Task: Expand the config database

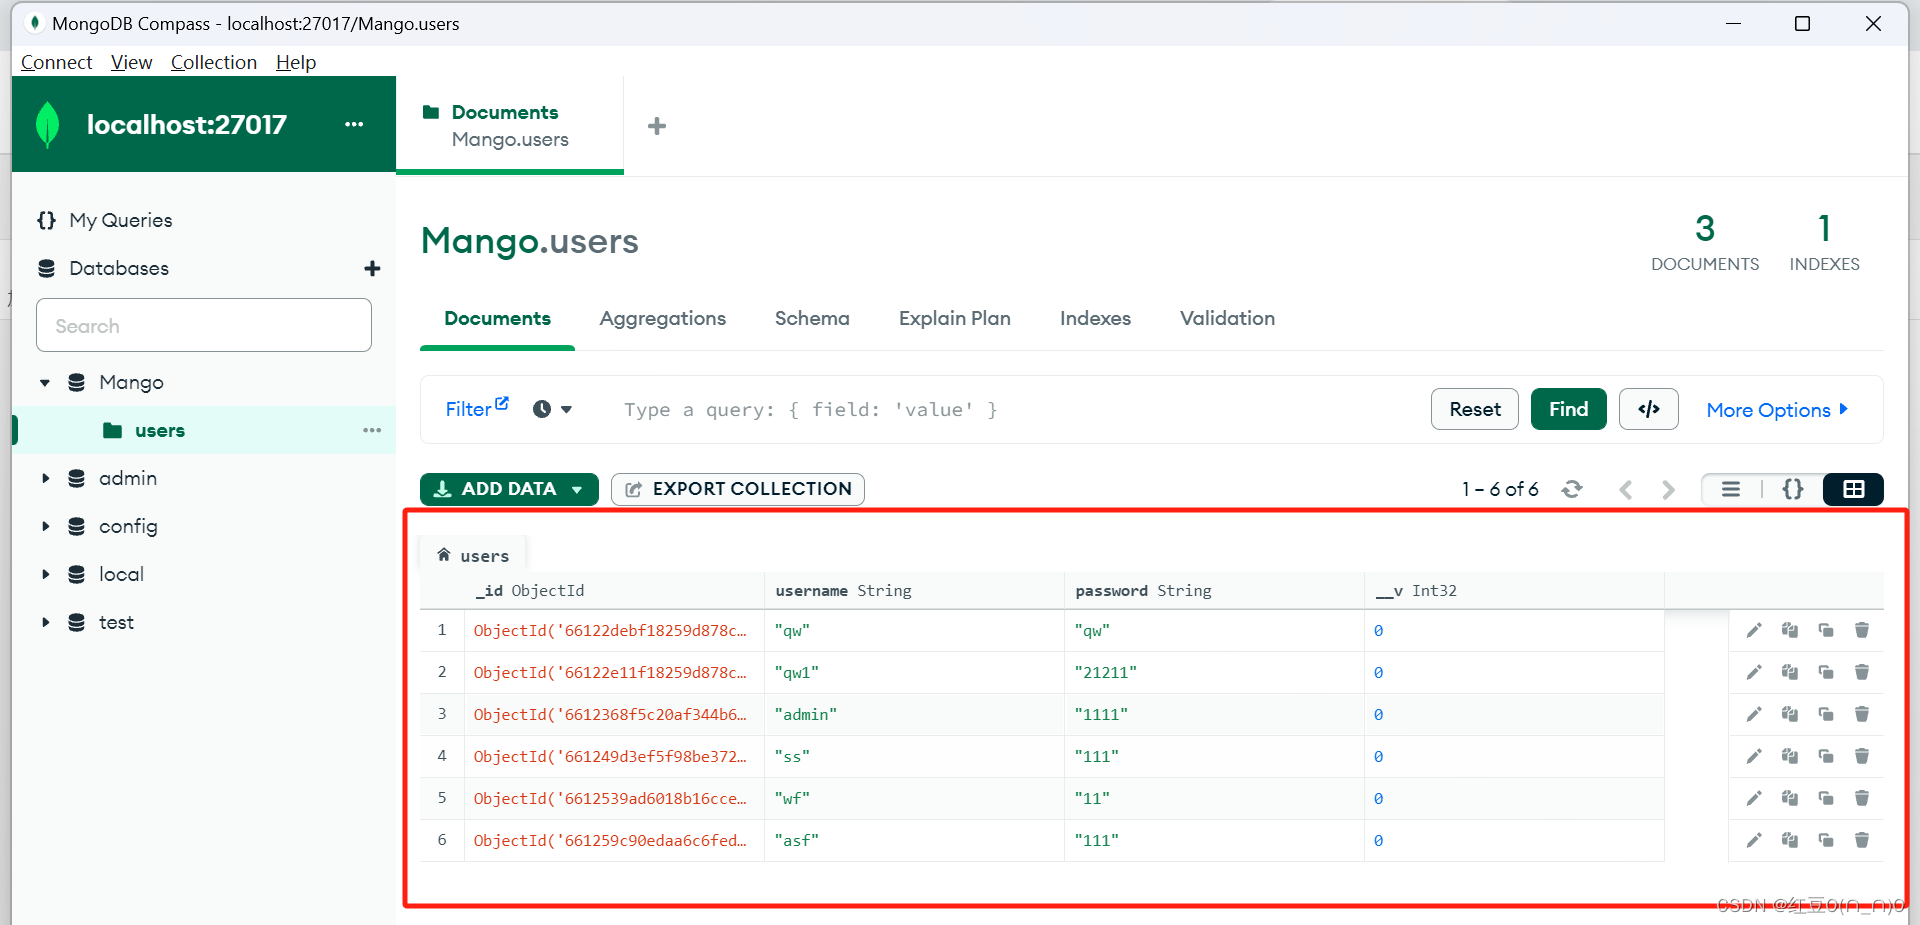Action: (x=45, y=526)
